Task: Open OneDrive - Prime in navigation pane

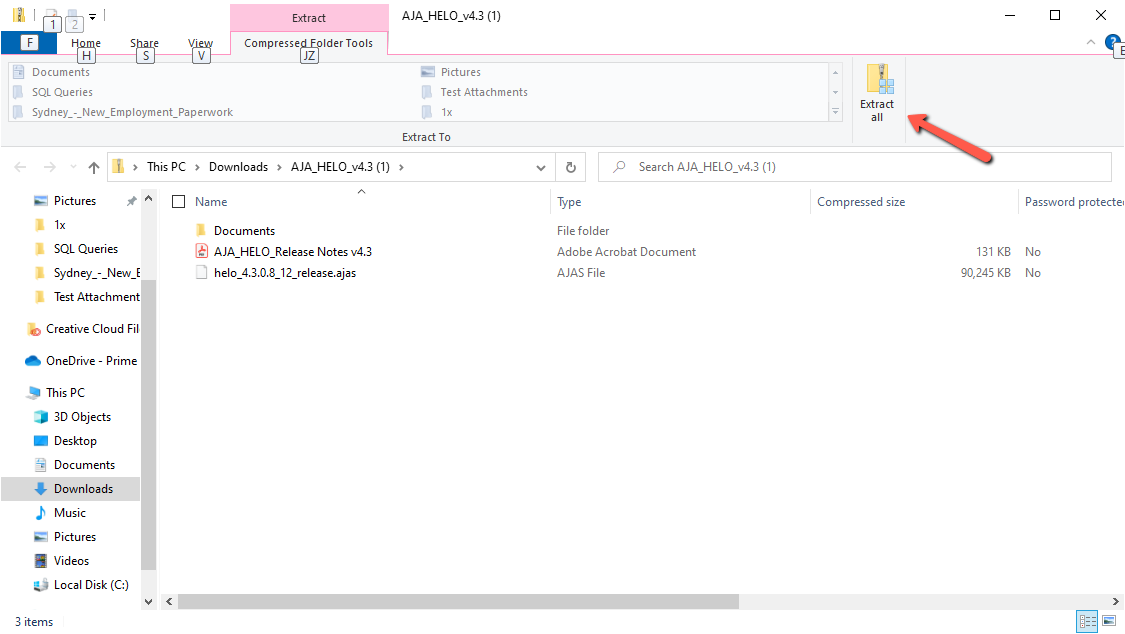Action: tap(91, 361)
